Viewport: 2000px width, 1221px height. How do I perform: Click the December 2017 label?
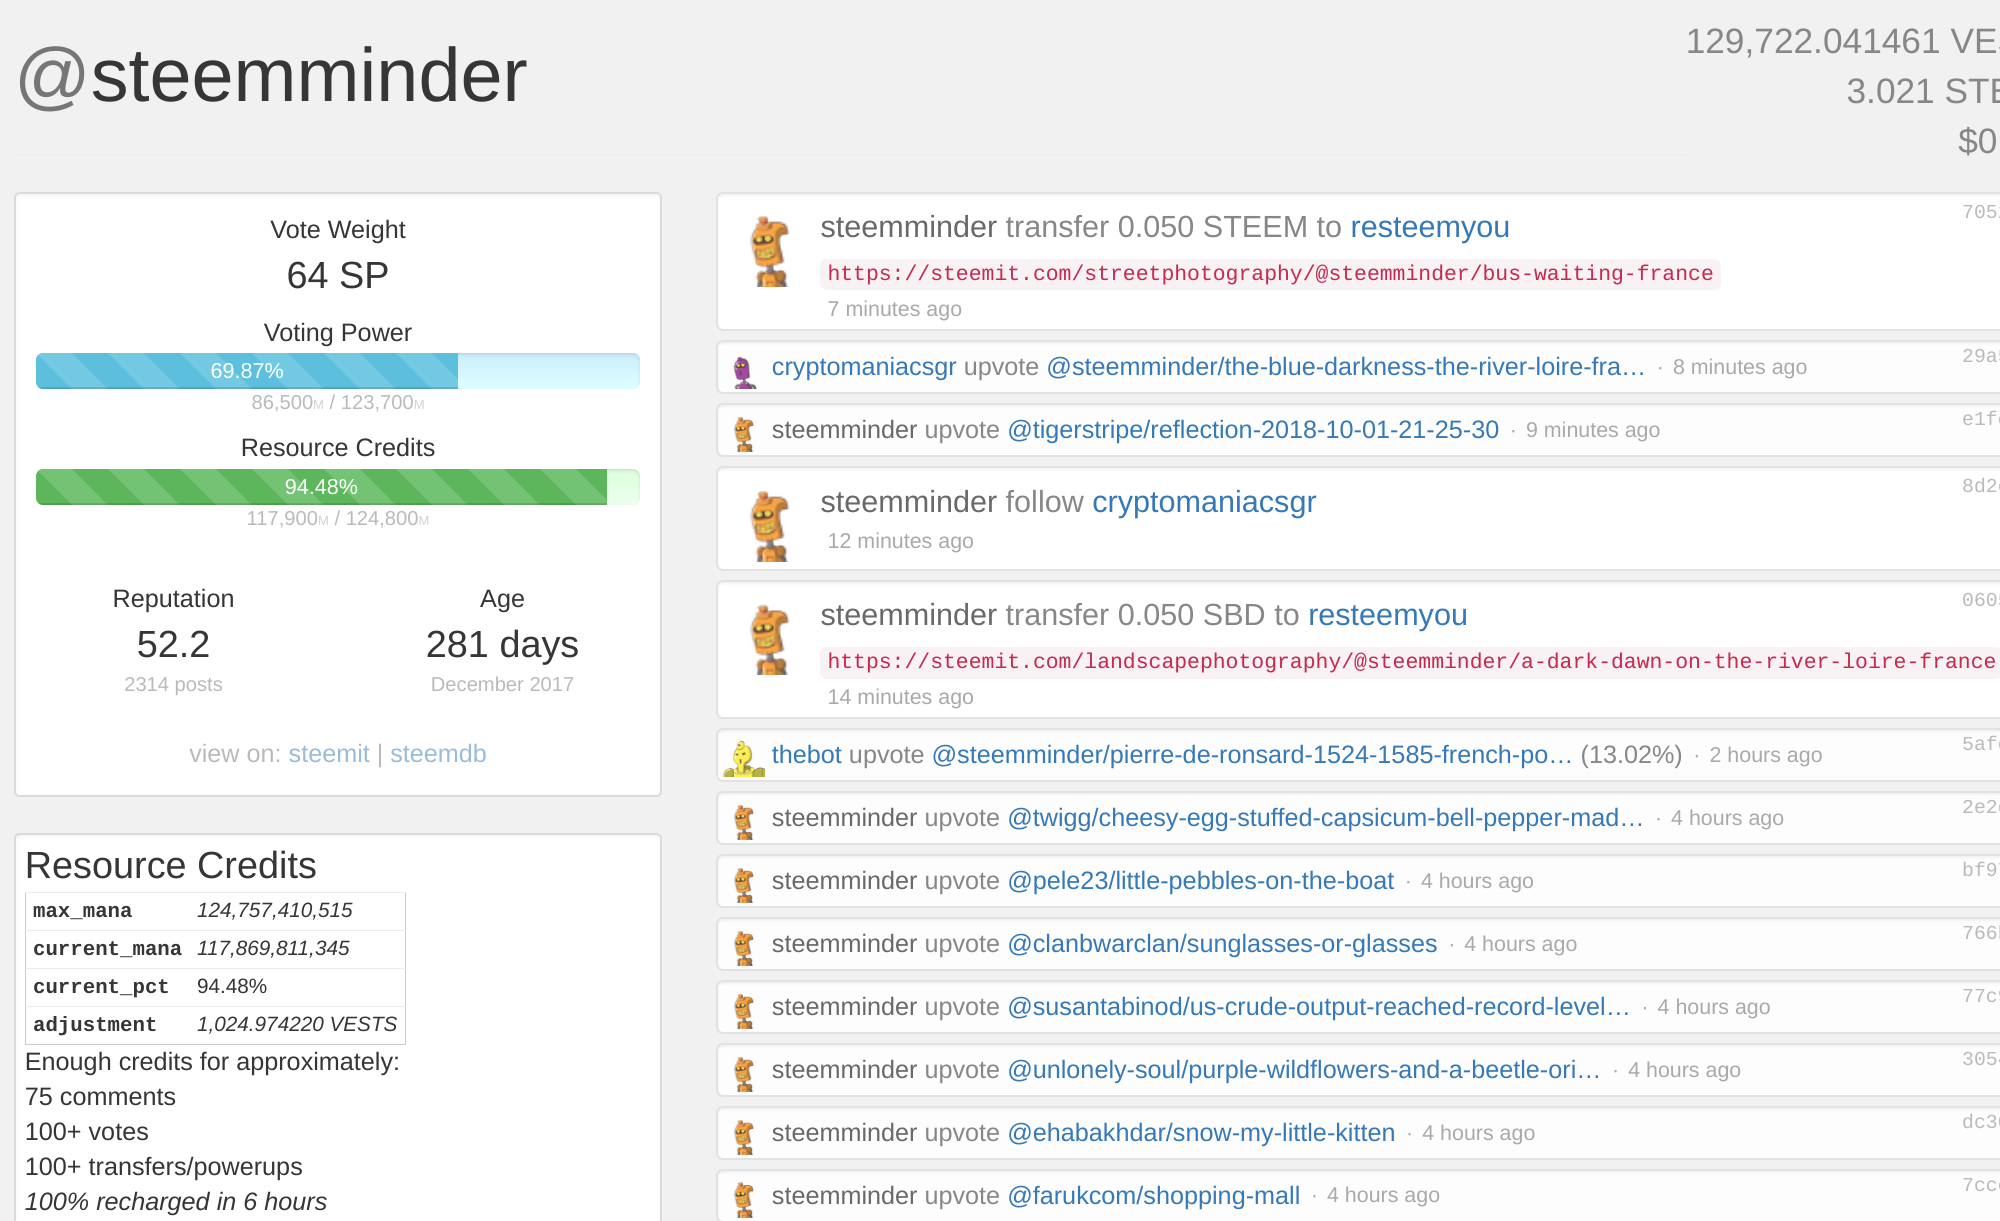[x=502, y=685]
